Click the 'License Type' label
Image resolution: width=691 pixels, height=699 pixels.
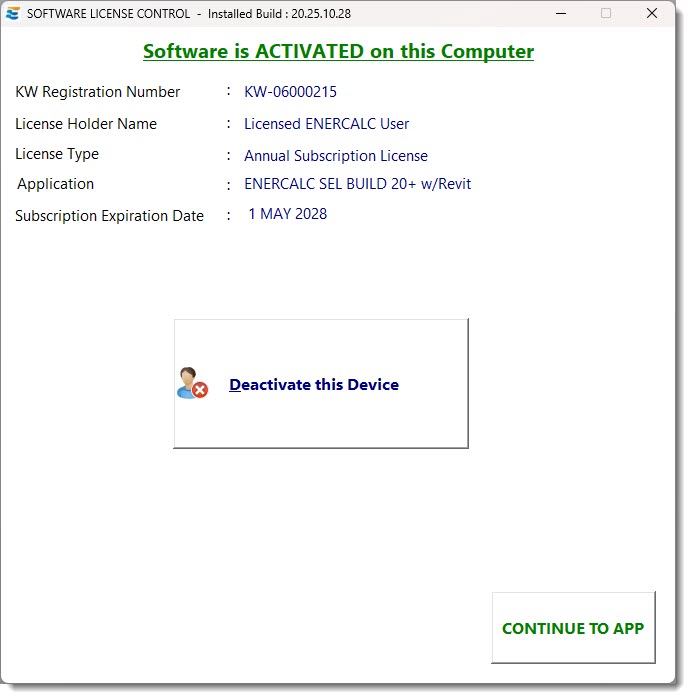(57, 154)
